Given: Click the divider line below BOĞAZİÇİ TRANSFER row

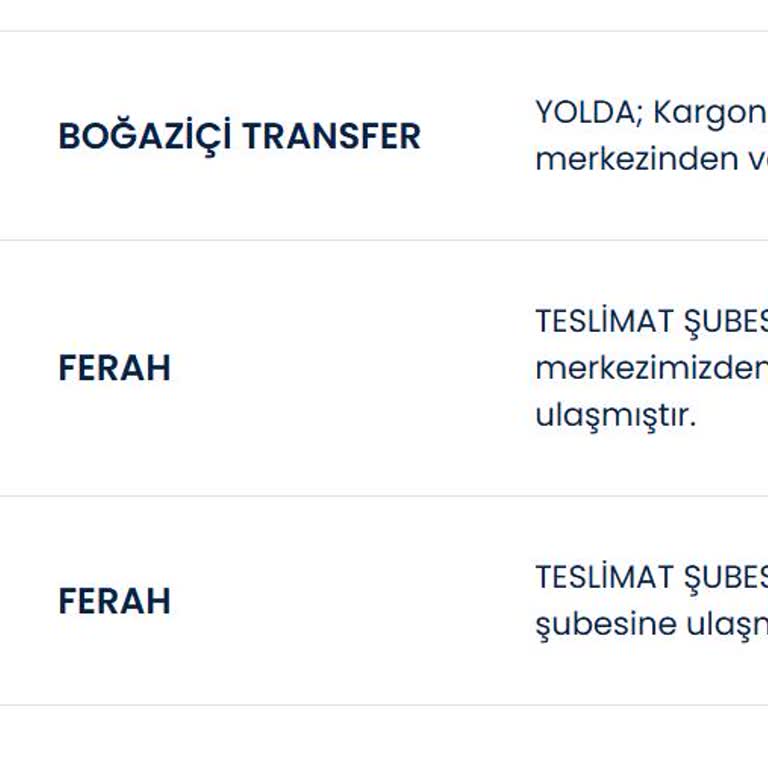Looking at the screenshot, I should pos(384,240).
